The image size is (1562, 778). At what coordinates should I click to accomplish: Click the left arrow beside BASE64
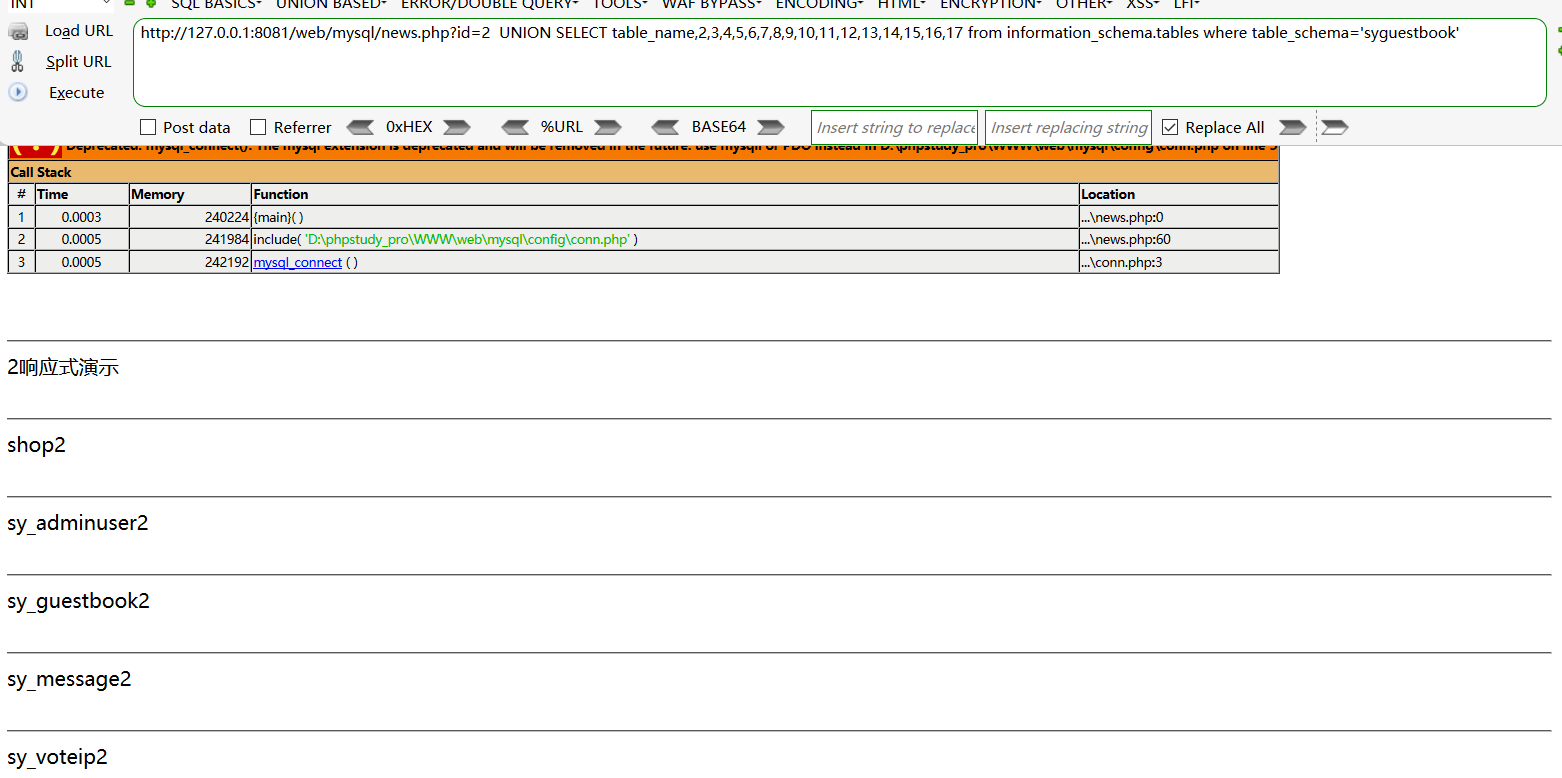(x=665, y=127)
